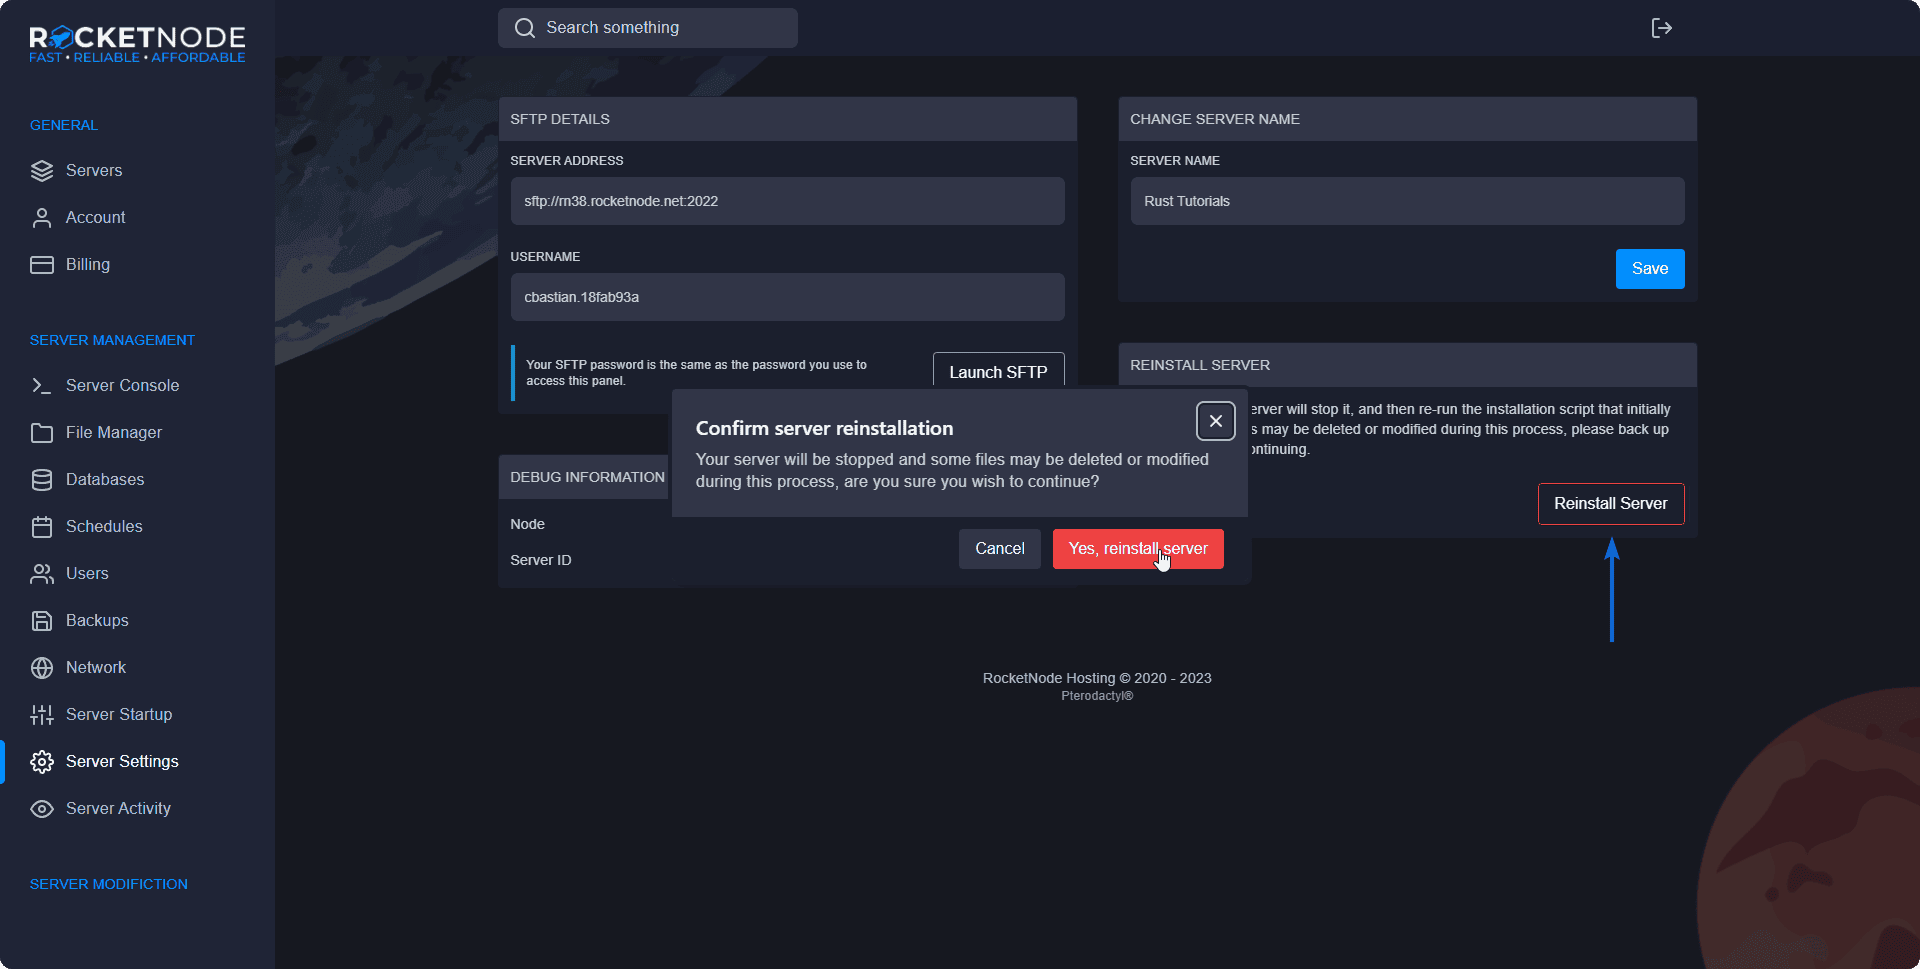Click the Schedules calendar icon
This screenshot has height=969, width=1920.
(41, 527)
